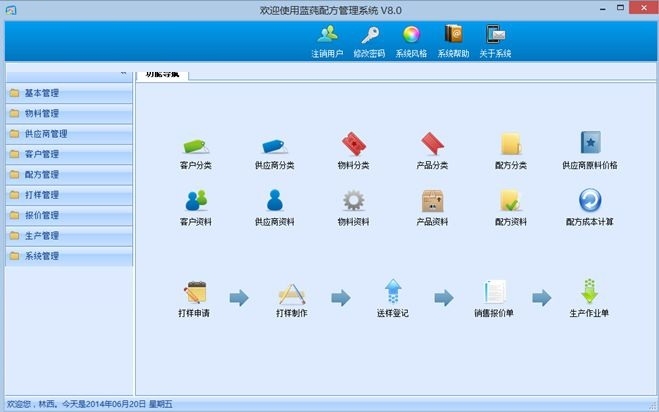Open 销售报价单 document icon
Viewport: 659px width, 412px height.
point(494,291)
